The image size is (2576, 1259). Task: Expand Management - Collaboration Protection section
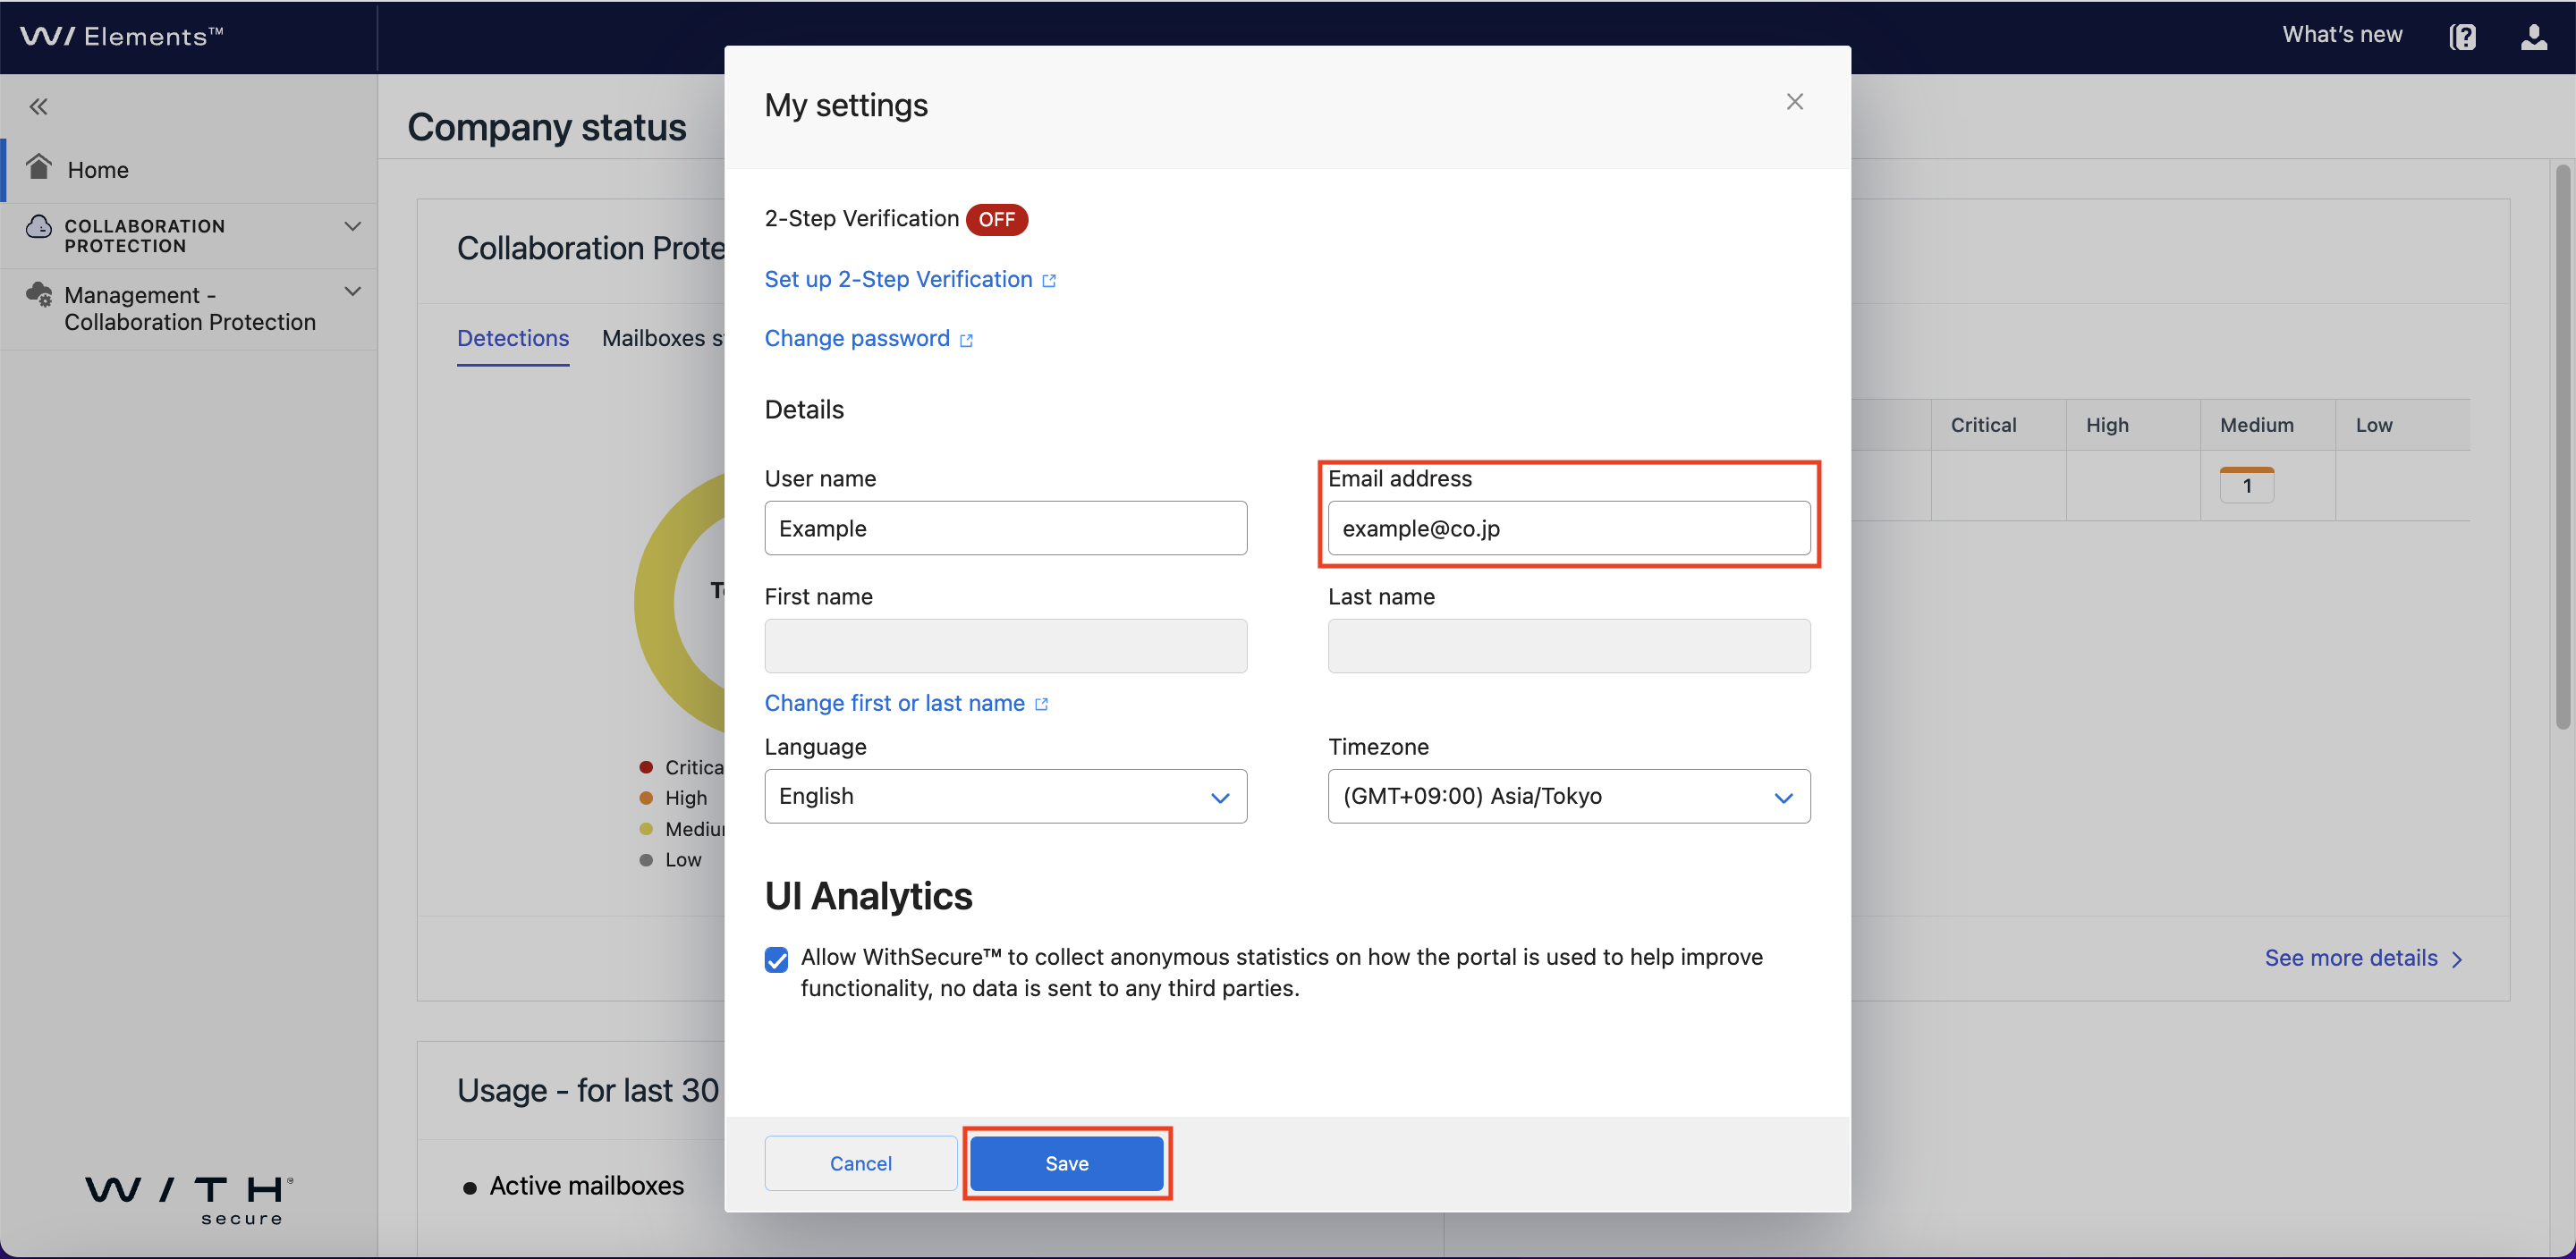click(352, 292)
